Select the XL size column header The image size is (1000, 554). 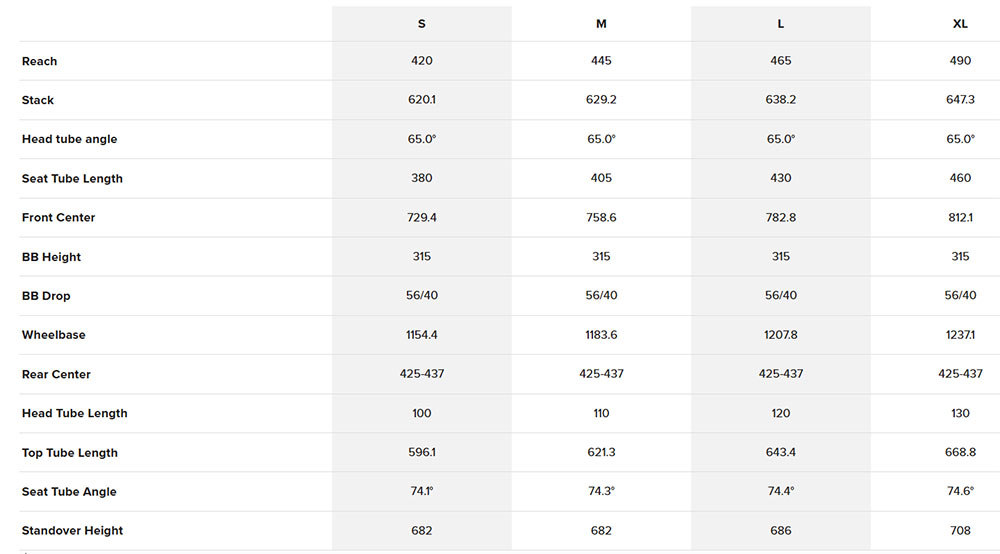[x=960, y=24]
